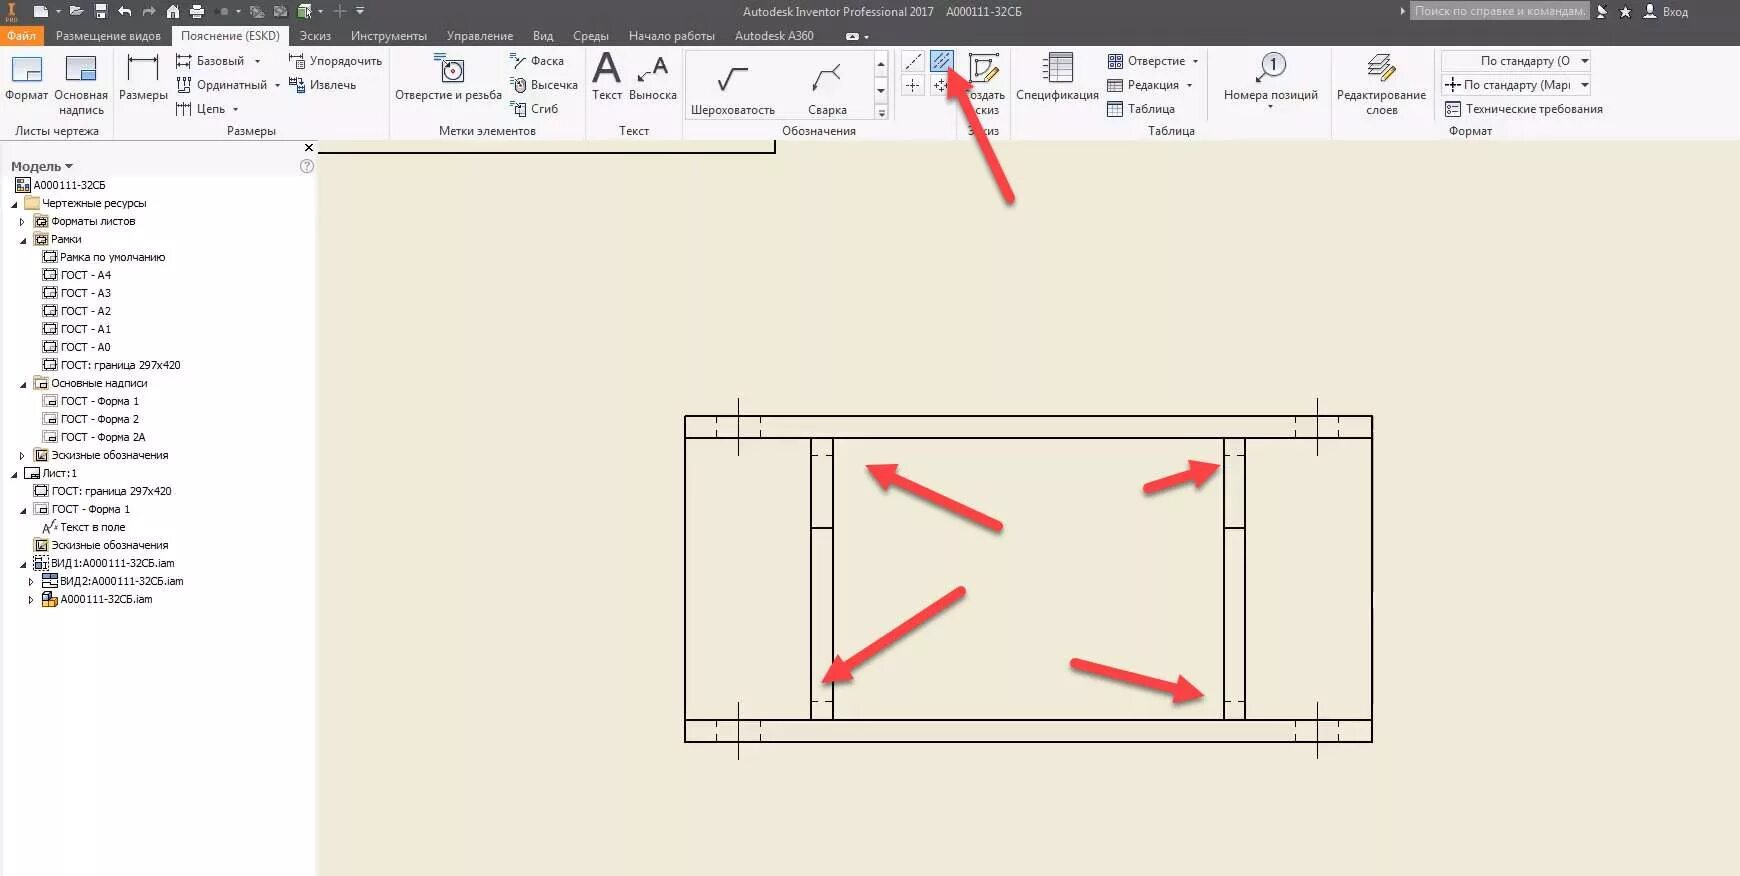Screen dimensions: 1740x876
Task: Redo the last undone action
Action: pyautogui.click(x=148, y=11)
